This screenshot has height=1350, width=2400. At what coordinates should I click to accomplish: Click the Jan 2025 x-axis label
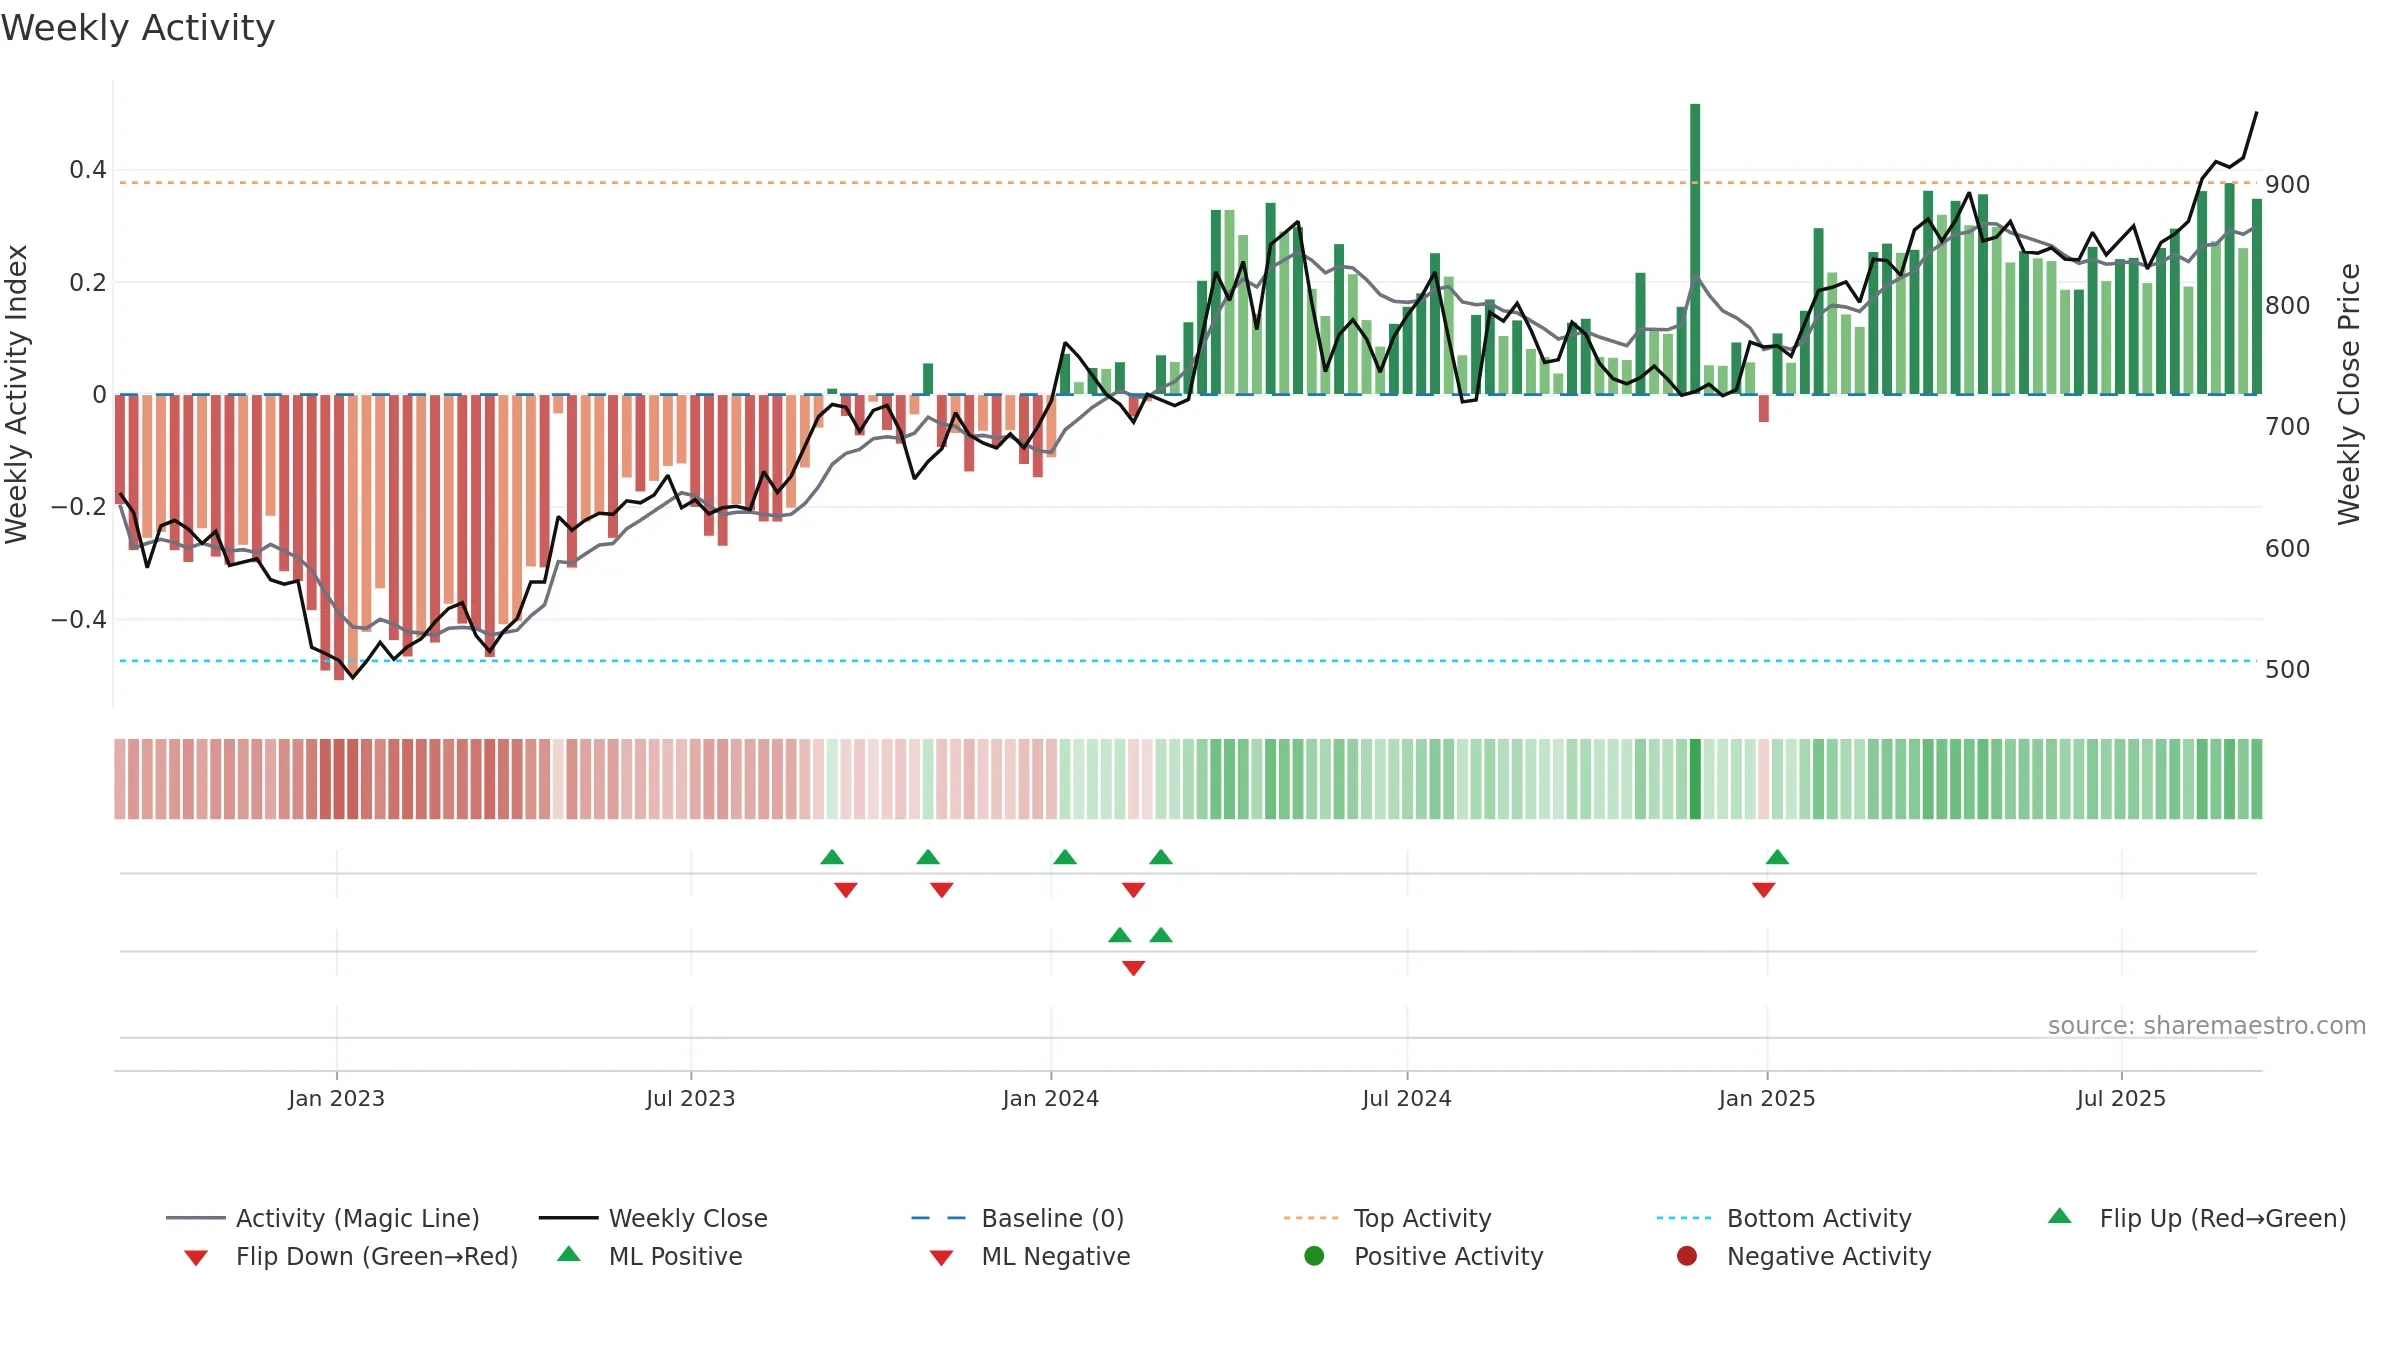click(x=1767, y=1099)
